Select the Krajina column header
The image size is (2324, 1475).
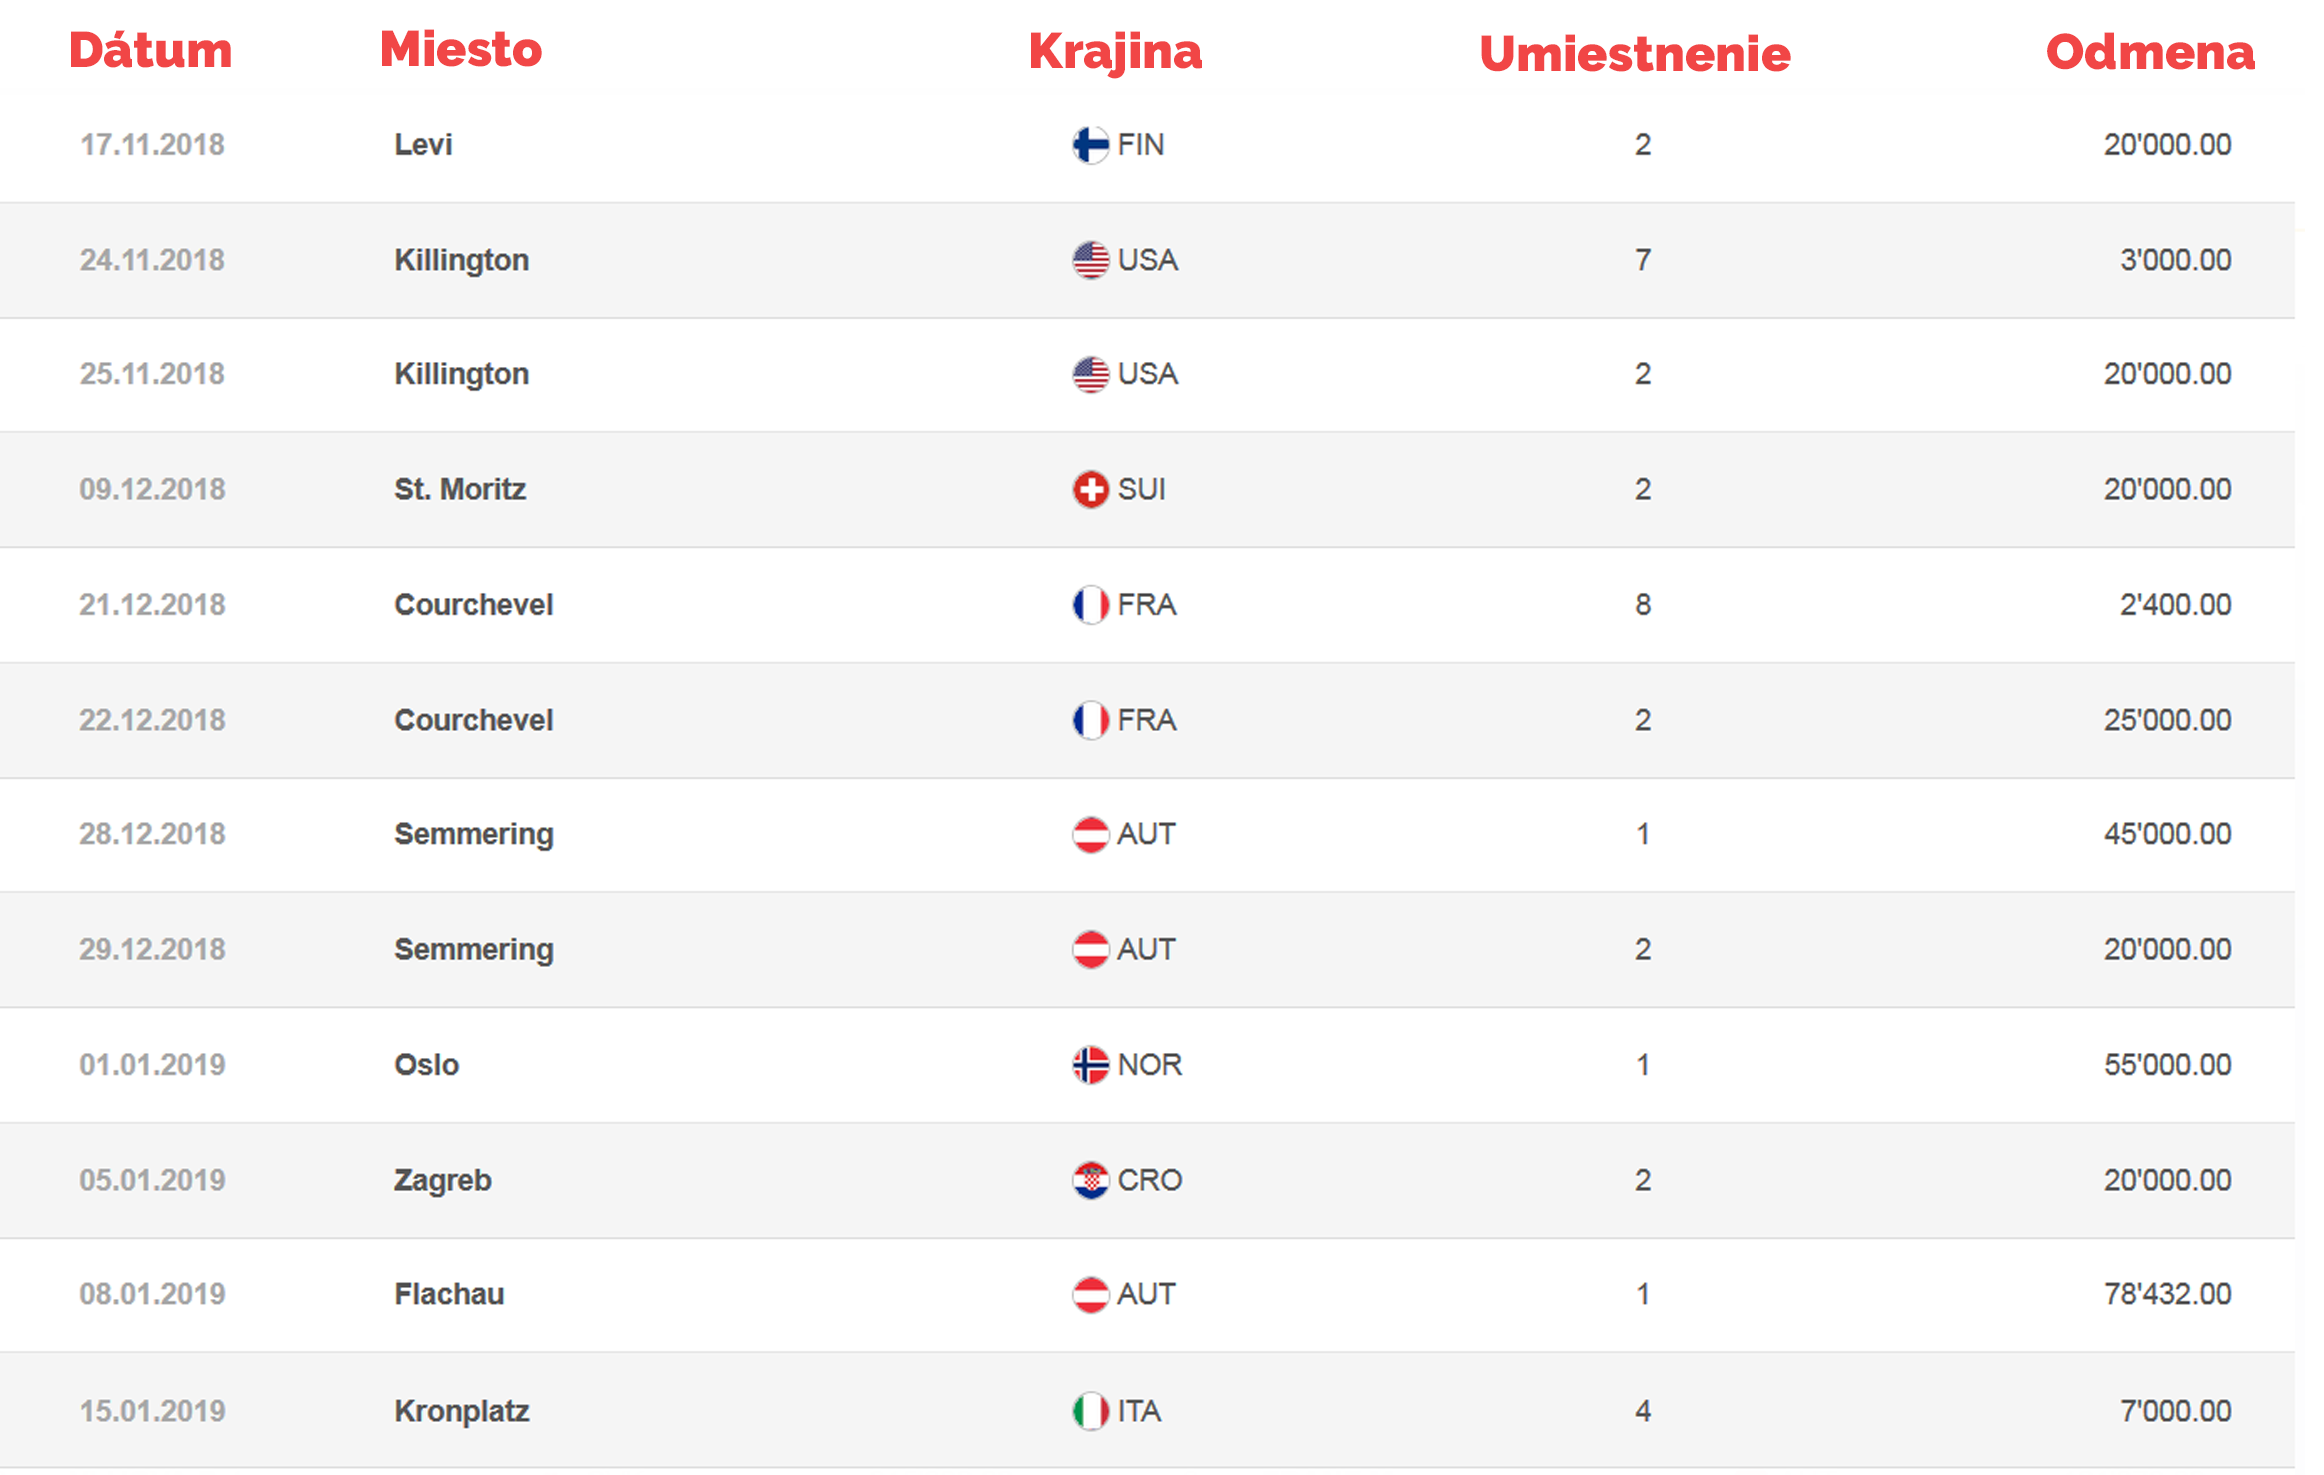[1115, 52]
